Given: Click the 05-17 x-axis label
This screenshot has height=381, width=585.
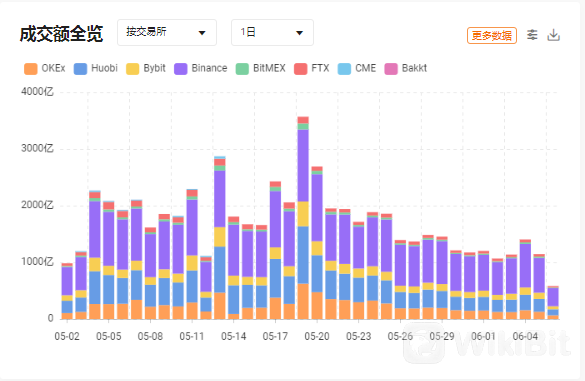Looking at the screenshot, I should 275,337.
